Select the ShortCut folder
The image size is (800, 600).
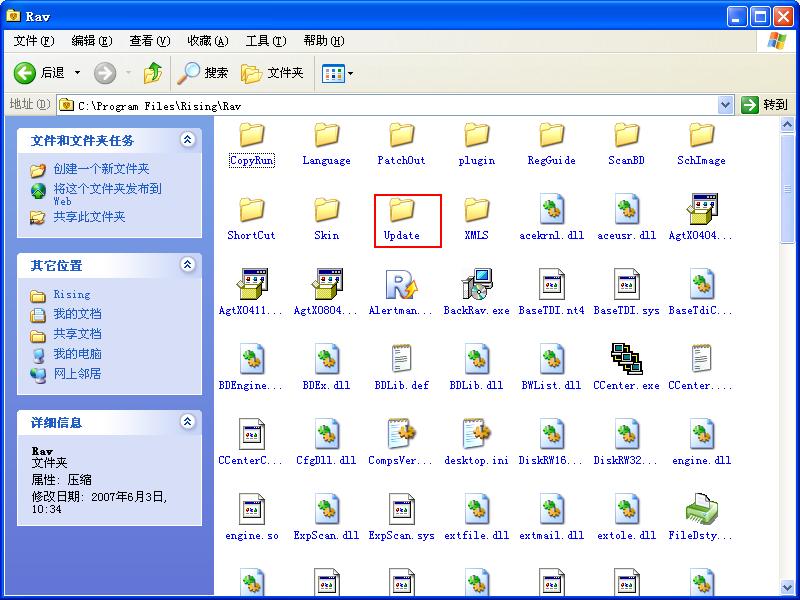tap(252, 220)
